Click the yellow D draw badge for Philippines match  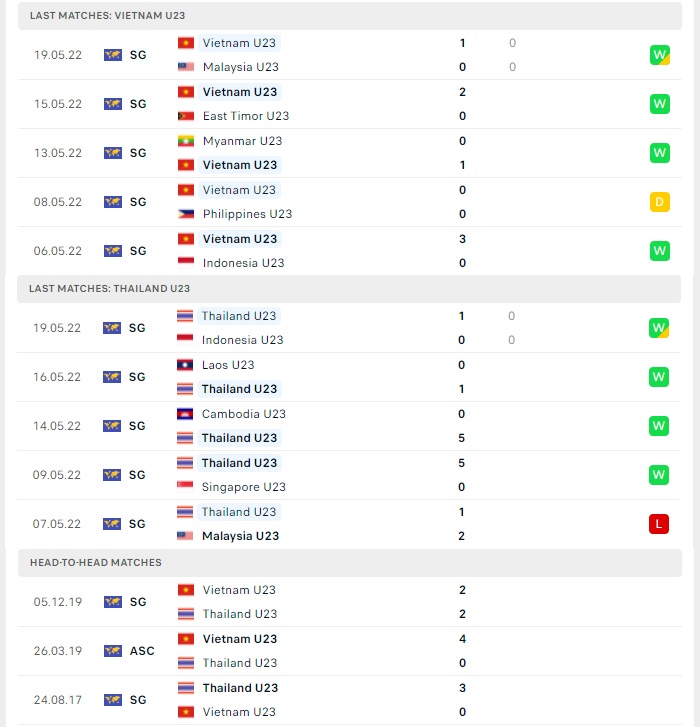659,202
